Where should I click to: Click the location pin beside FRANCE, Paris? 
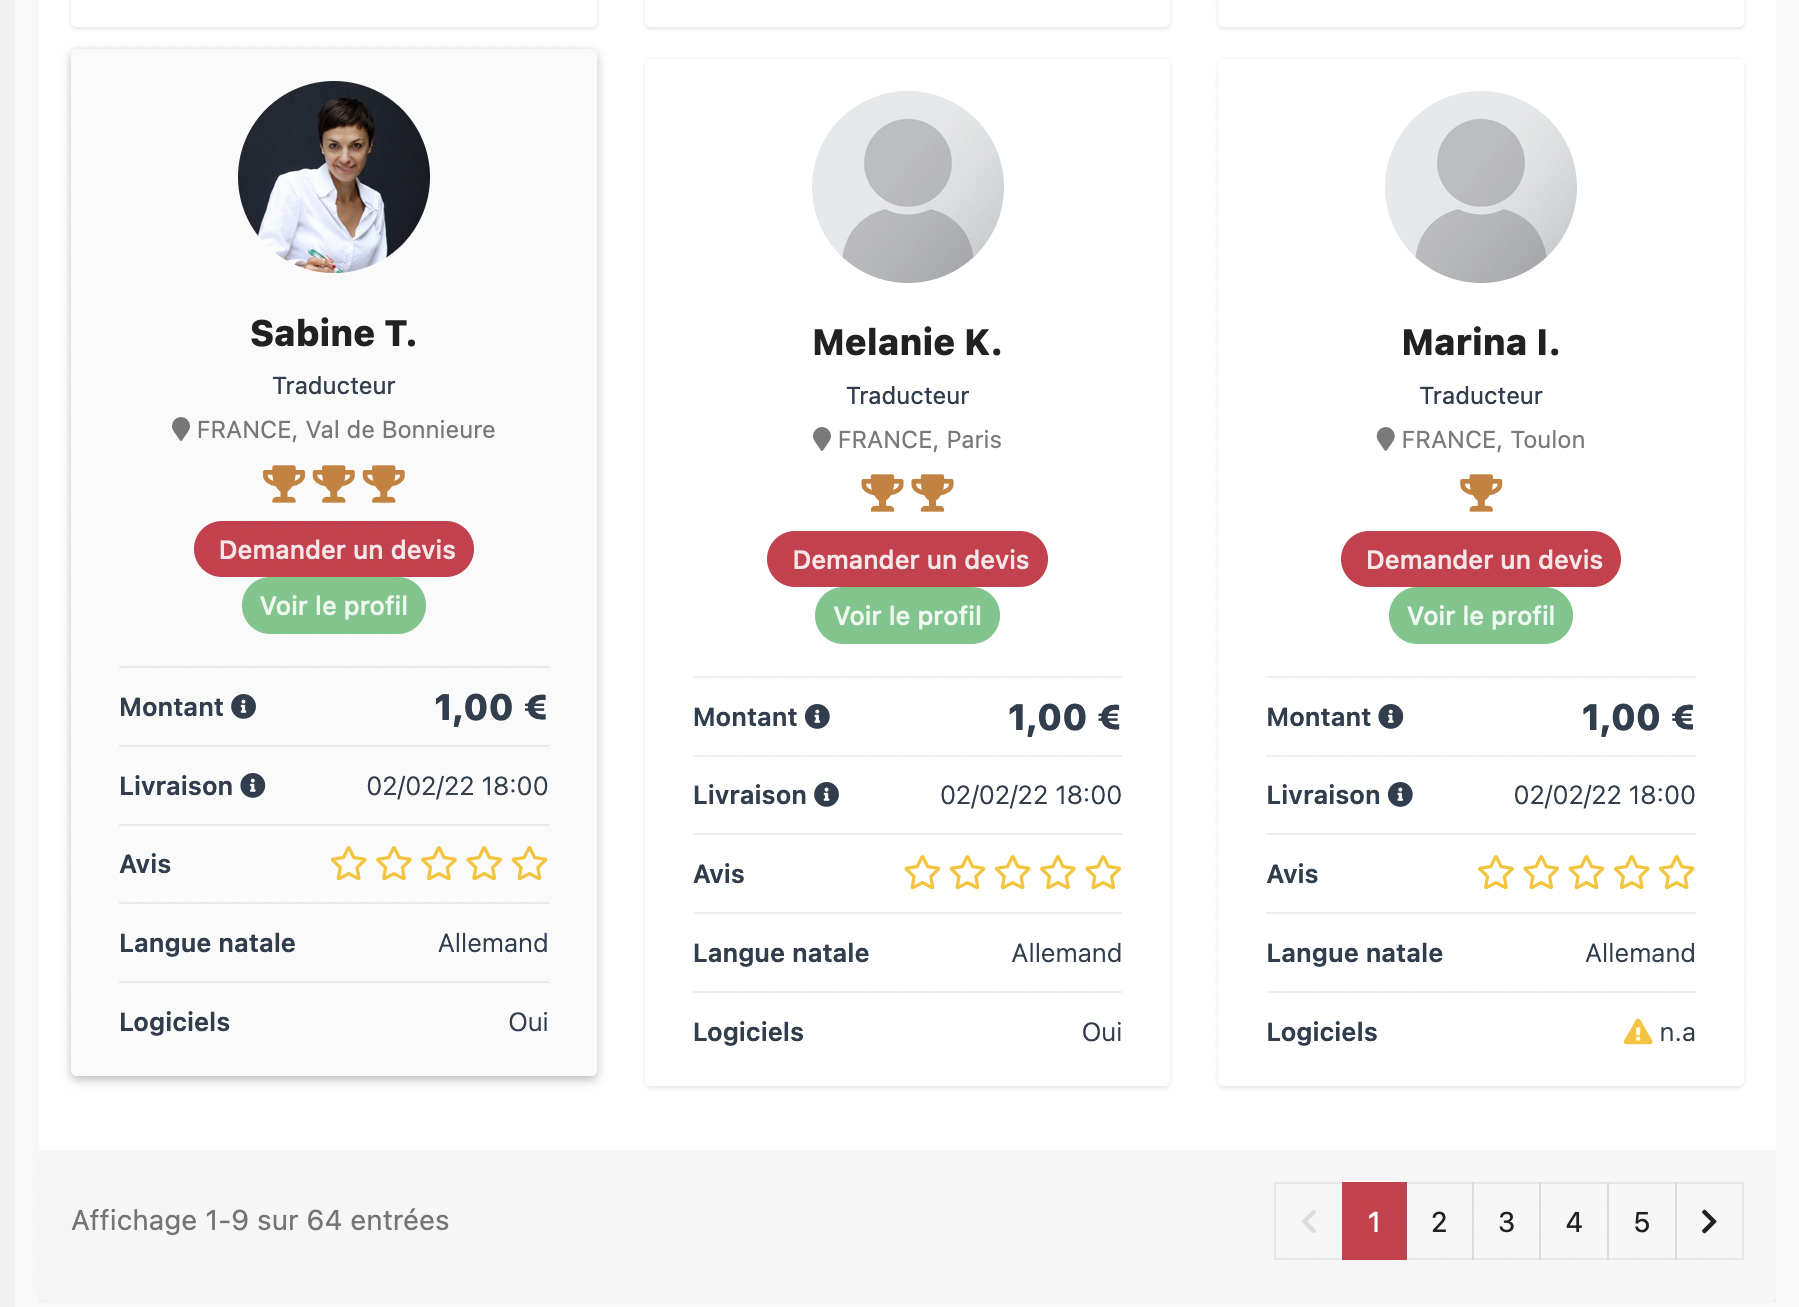pos(822,439)
